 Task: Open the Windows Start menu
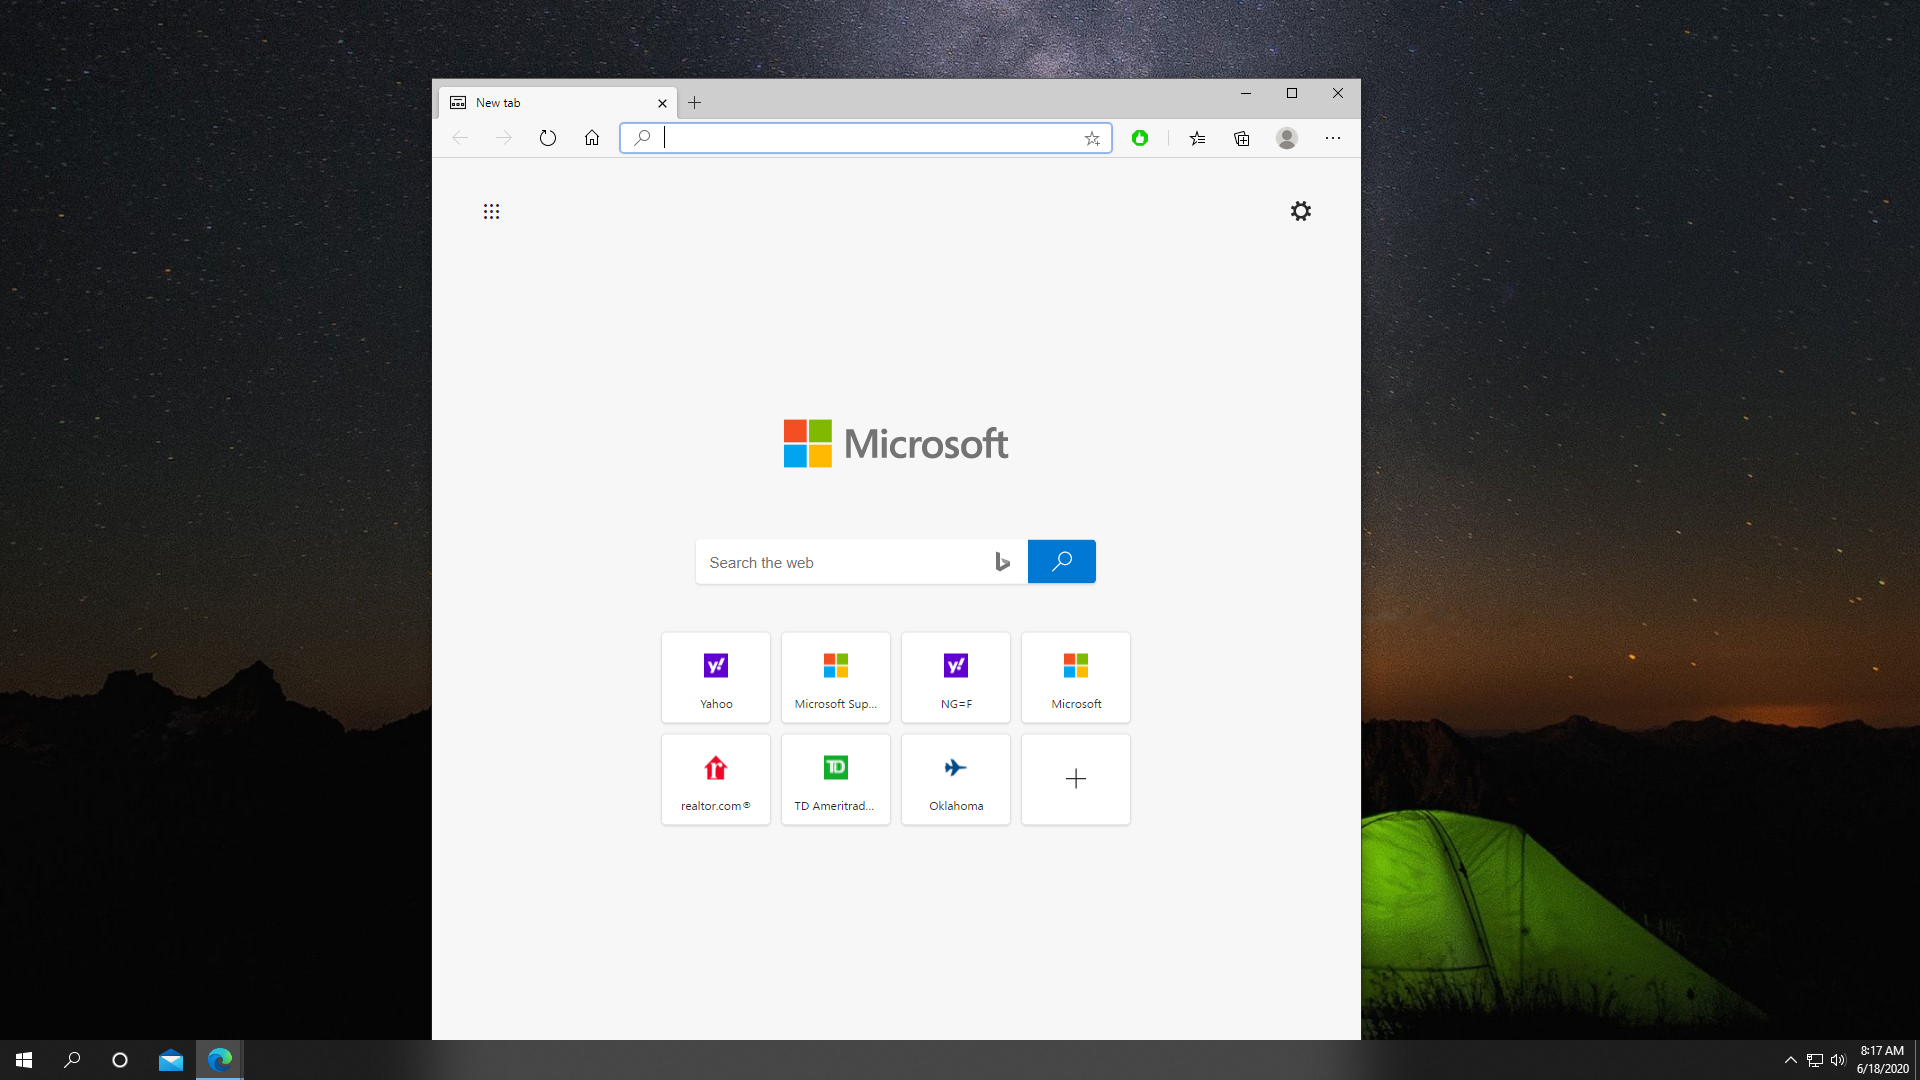click(24, 1060)
